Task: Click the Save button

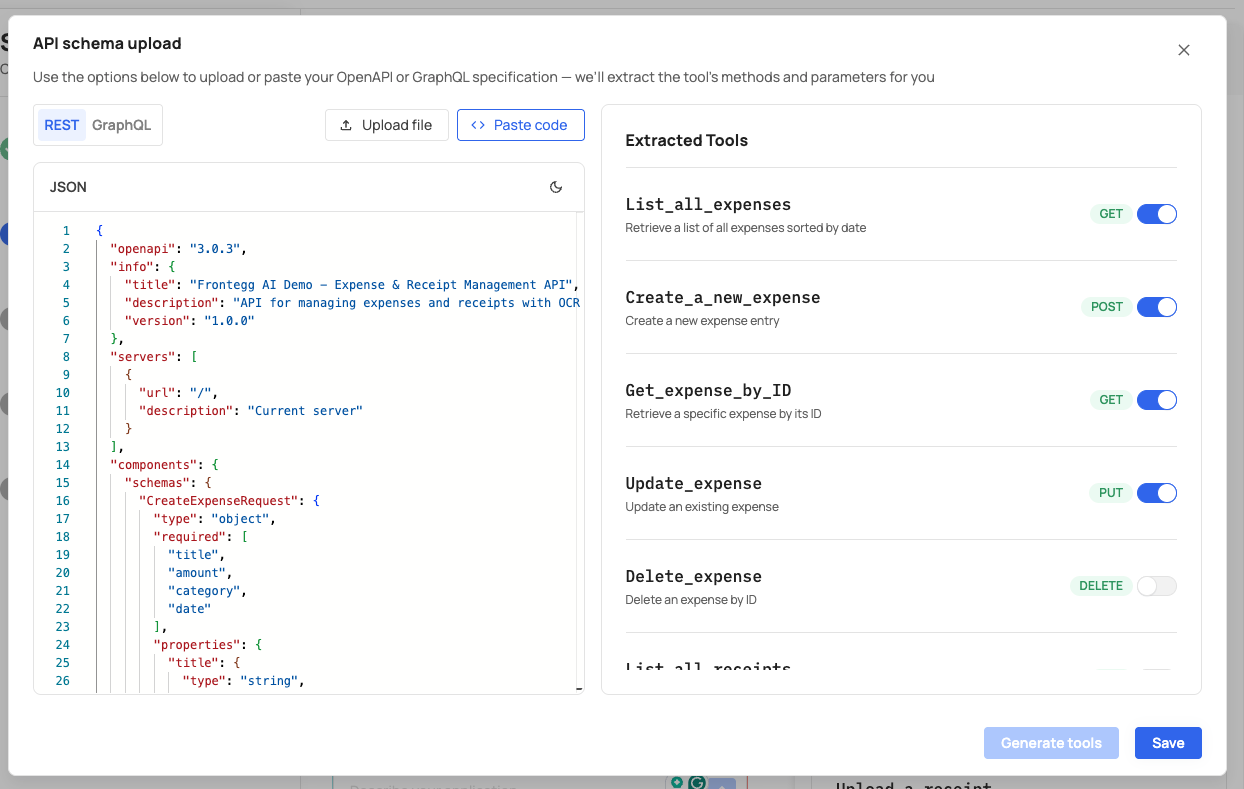Action: pyautogui.click(x=1168, y=743)
